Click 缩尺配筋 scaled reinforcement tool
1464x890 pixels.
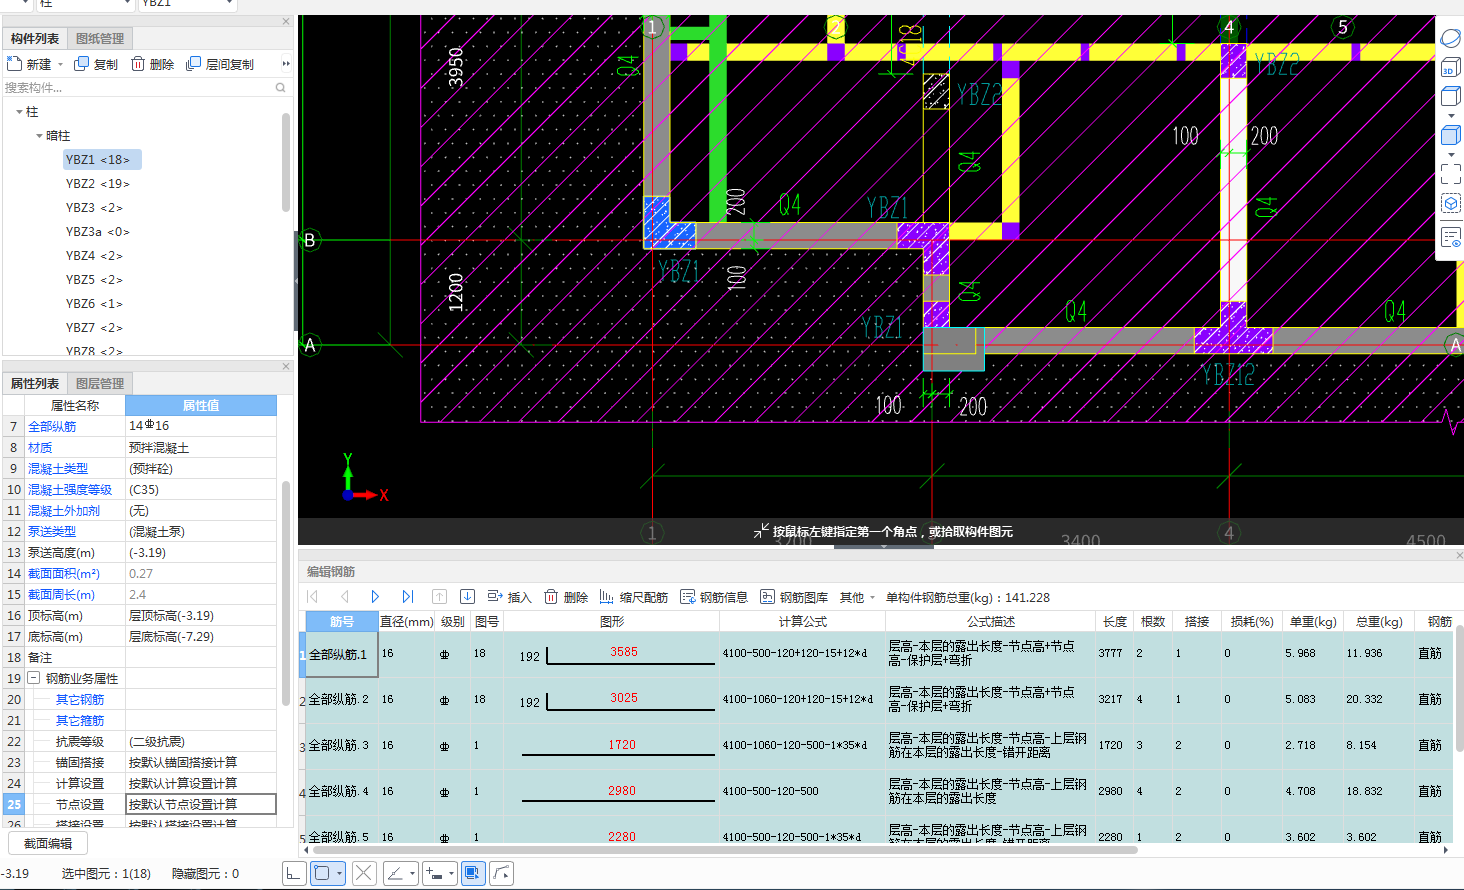tap(634, 597)
